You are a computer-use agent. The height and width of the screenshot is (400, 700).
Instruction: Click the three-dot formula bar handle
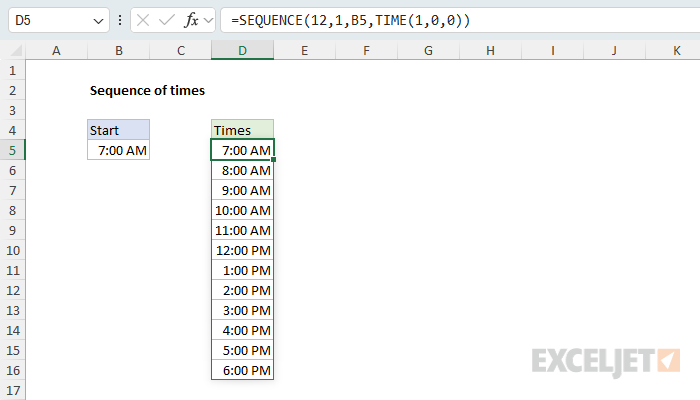pos(120,20)
